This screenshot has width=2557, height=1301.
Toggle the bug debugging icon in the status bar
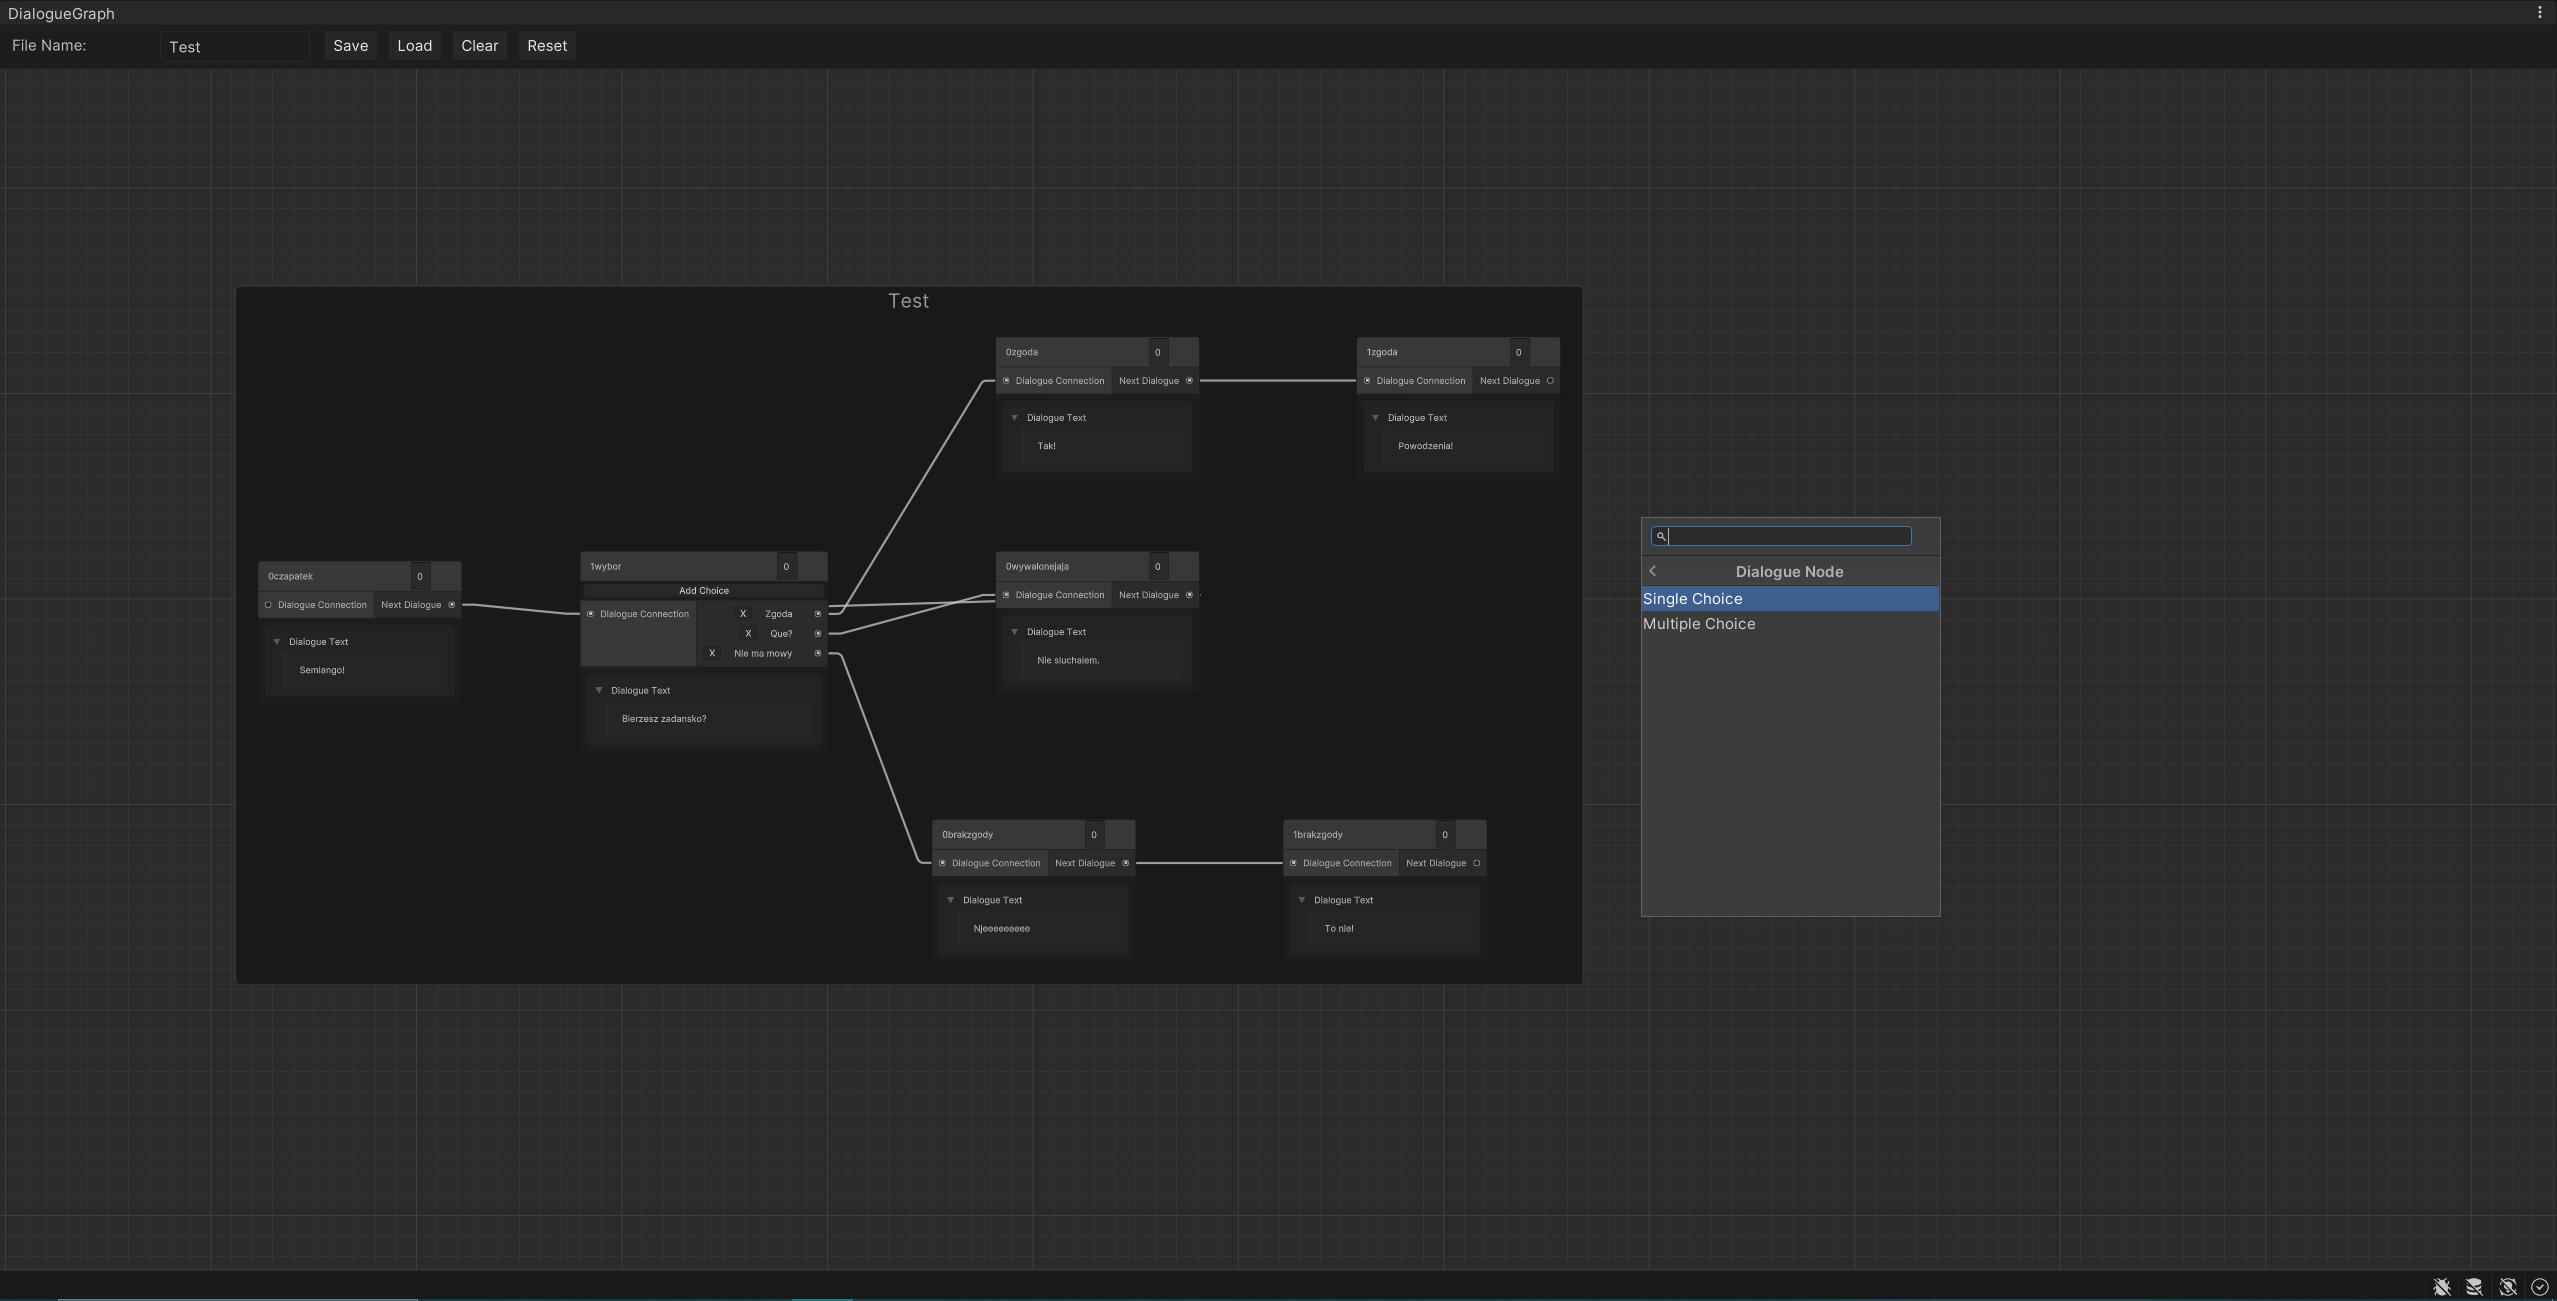point(2442,1286)
